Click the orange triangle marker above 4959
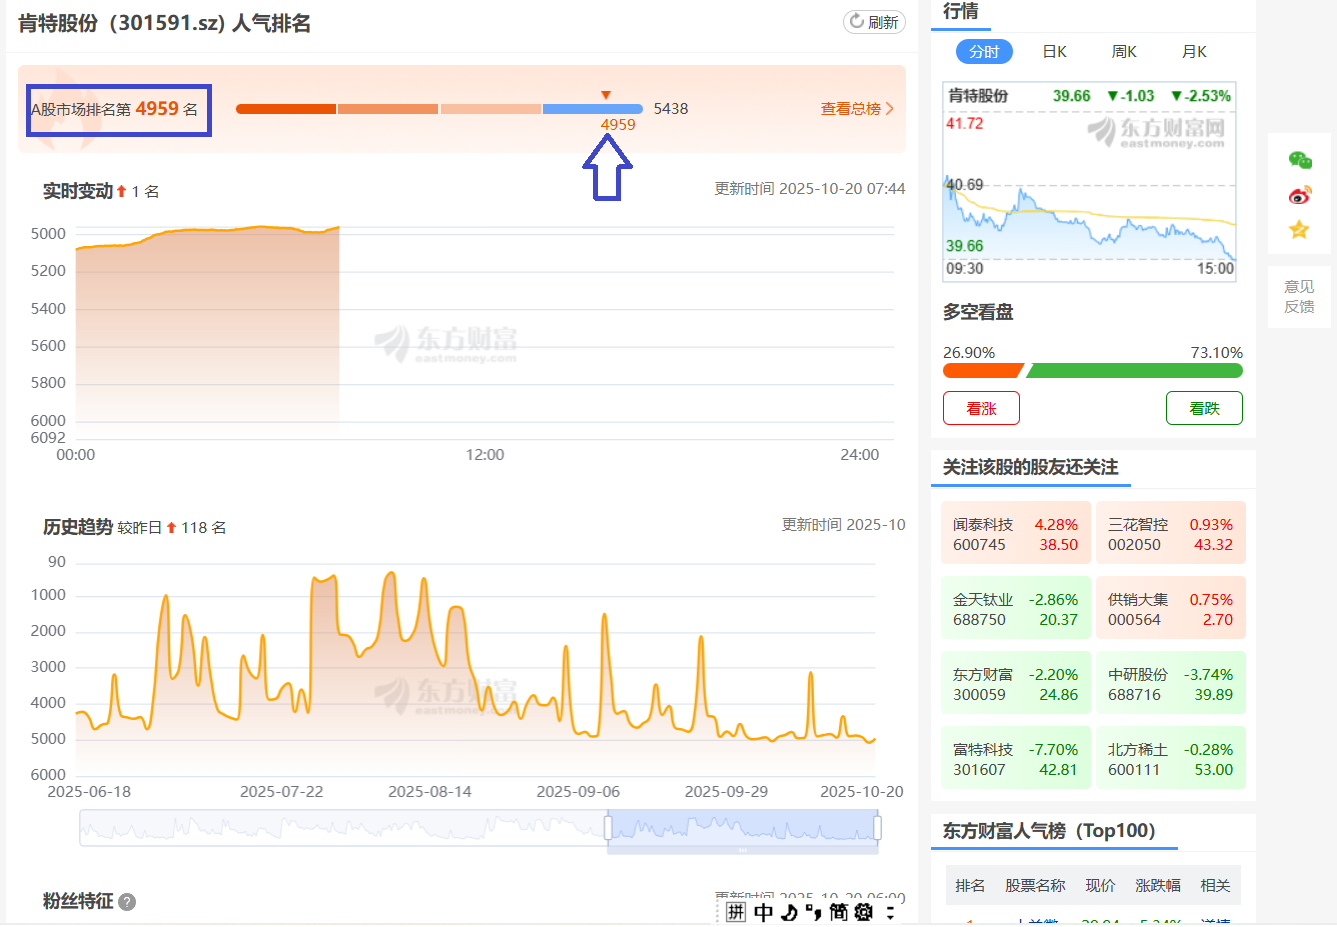Screen dimensions: 1337x927 605,95
